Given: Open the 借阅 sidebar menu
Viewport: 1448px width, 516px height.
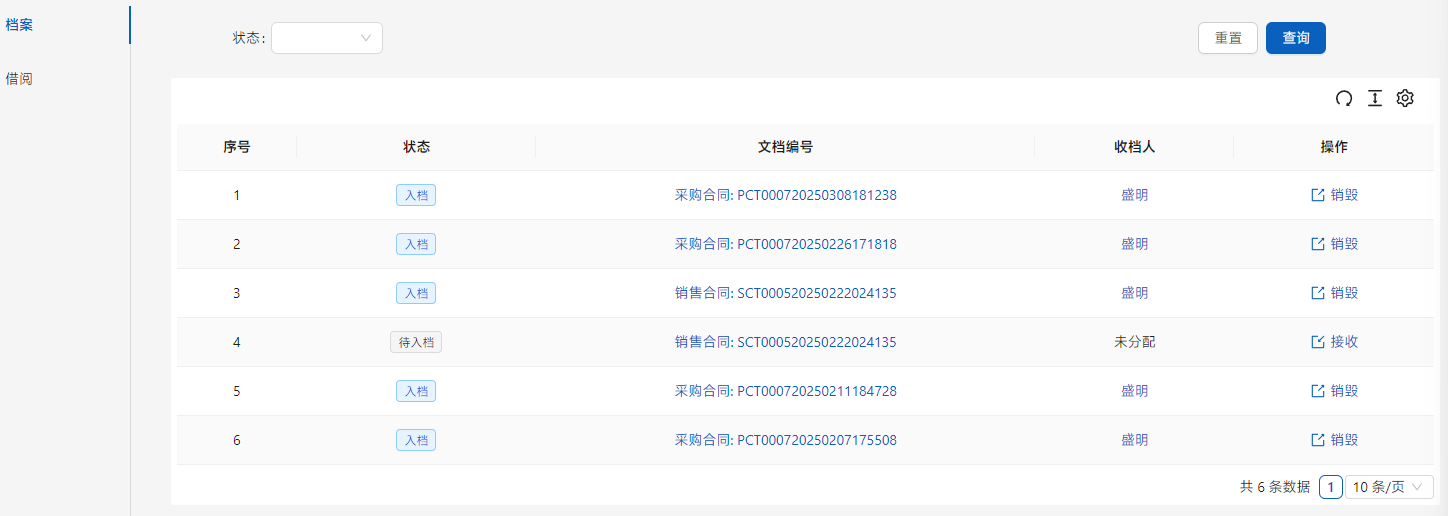Looking at the screenshot, I should click(20, 78).
